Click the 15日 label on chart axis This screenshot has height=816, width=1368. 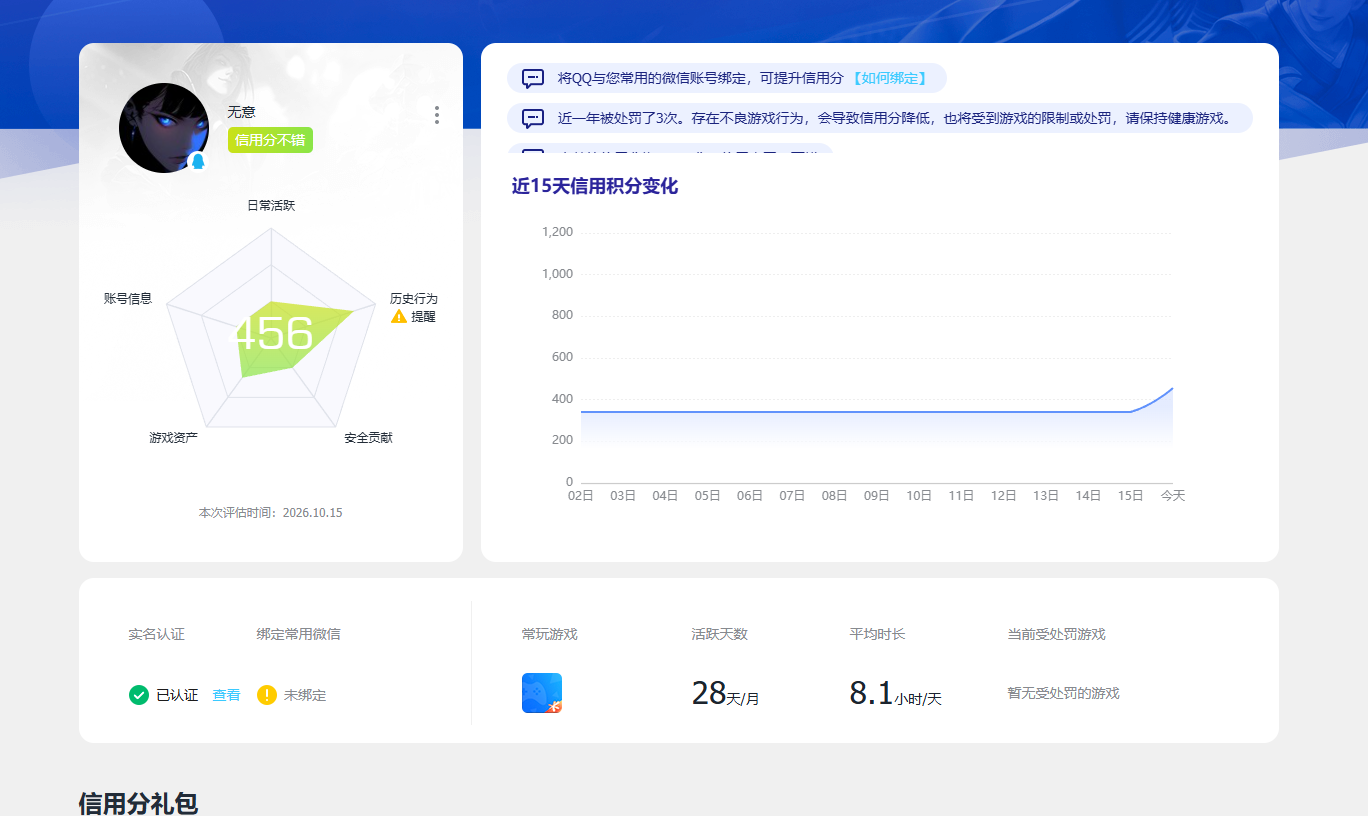coord(1131,496)
